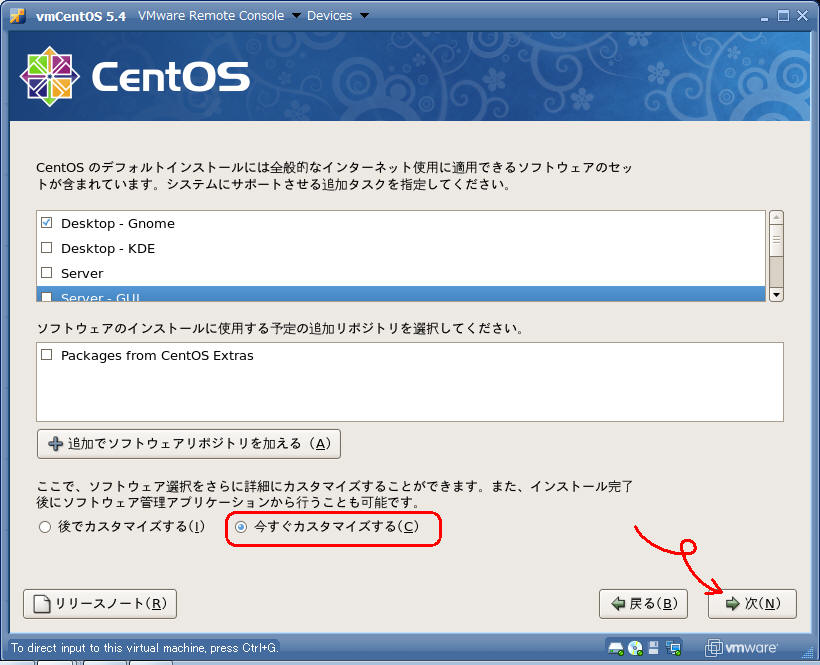Enable Packages from CentOS Extras repository
This screenshot has height=665, width=820.
pos(46,355)
